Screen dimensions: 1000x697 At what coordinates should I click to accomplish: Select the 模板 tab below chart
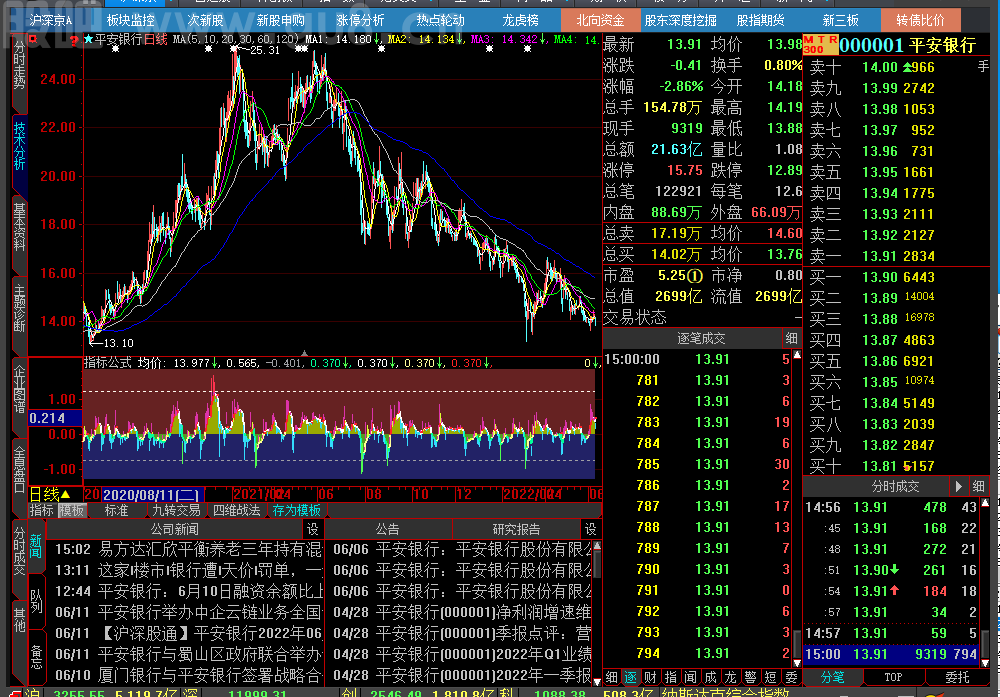(x=71, y=510)
